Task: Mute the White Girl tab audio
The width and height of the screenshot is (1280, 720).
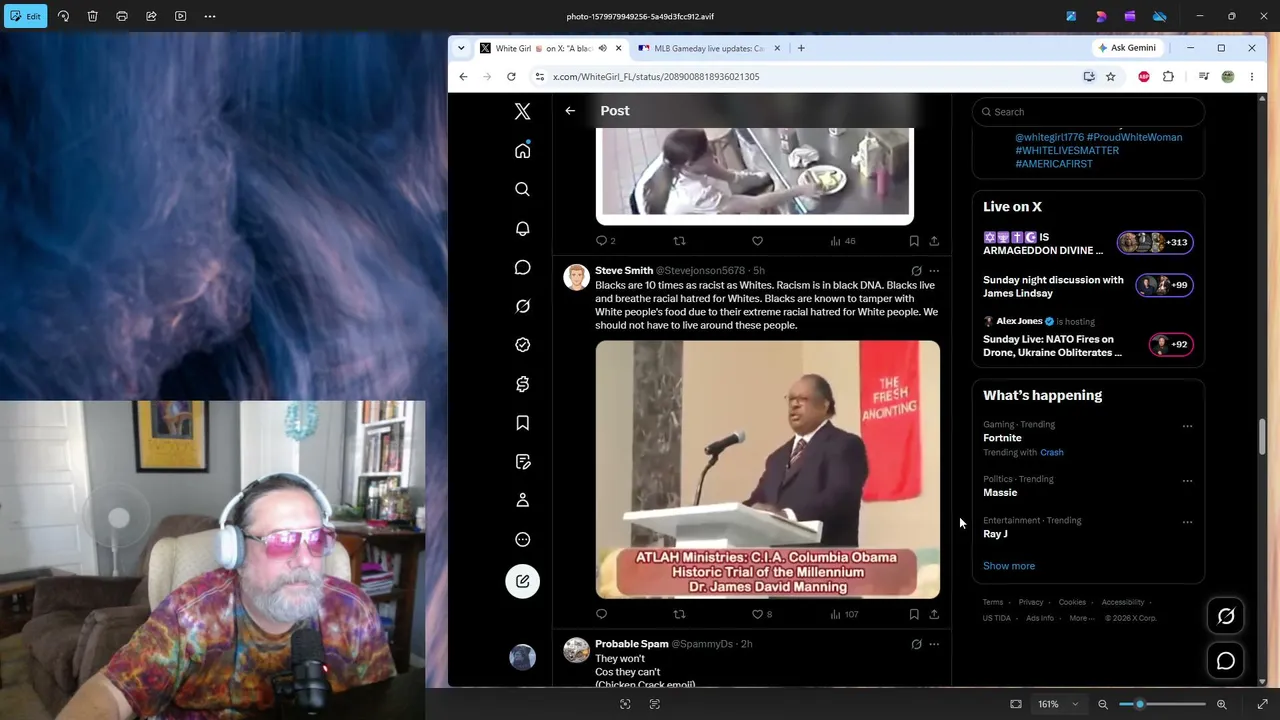Action: pyautogui.click(x=602, y=48)
